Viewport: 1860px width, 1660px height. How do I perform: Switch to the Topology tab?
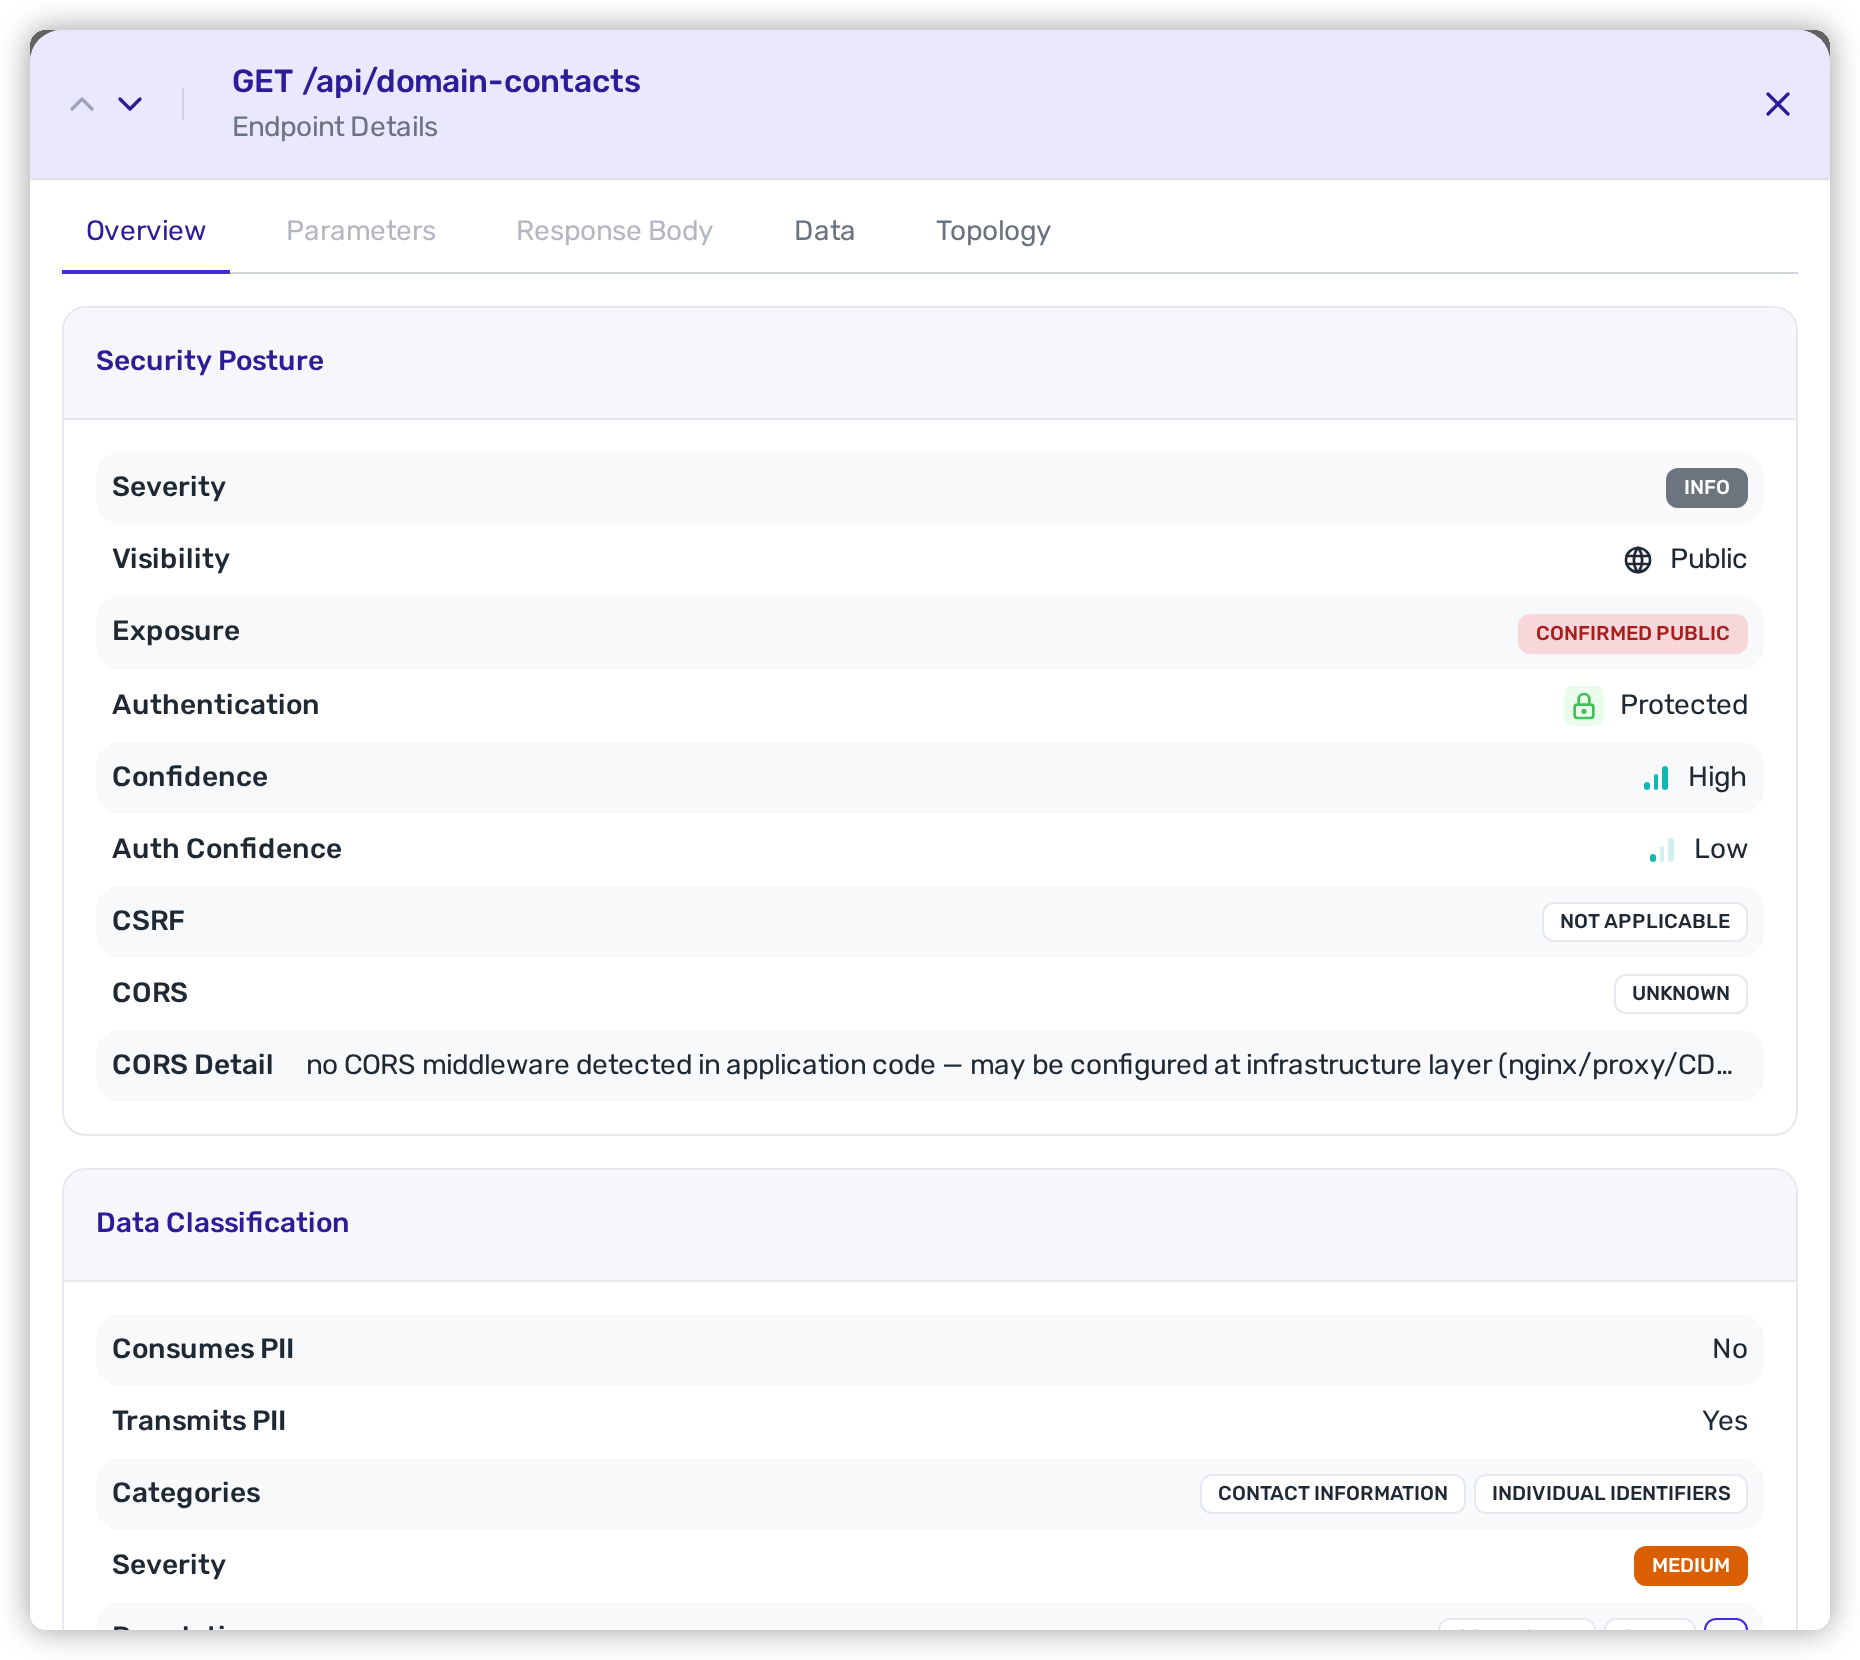coord(993,231)
